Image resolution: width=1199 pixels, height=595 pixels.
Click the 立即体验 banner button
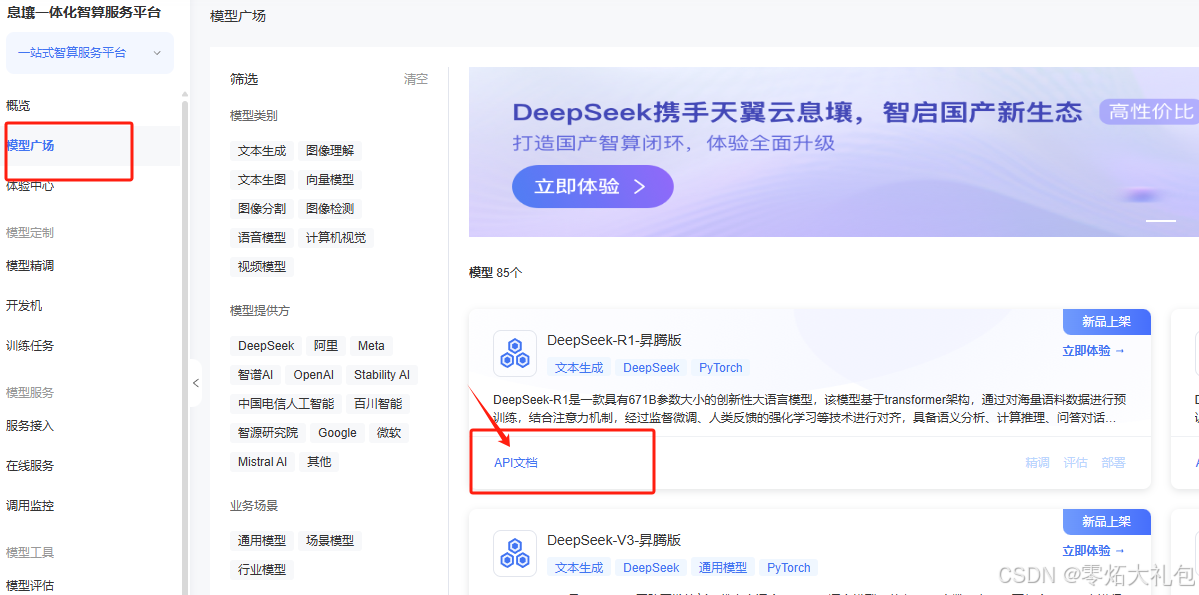coord(593,187)
